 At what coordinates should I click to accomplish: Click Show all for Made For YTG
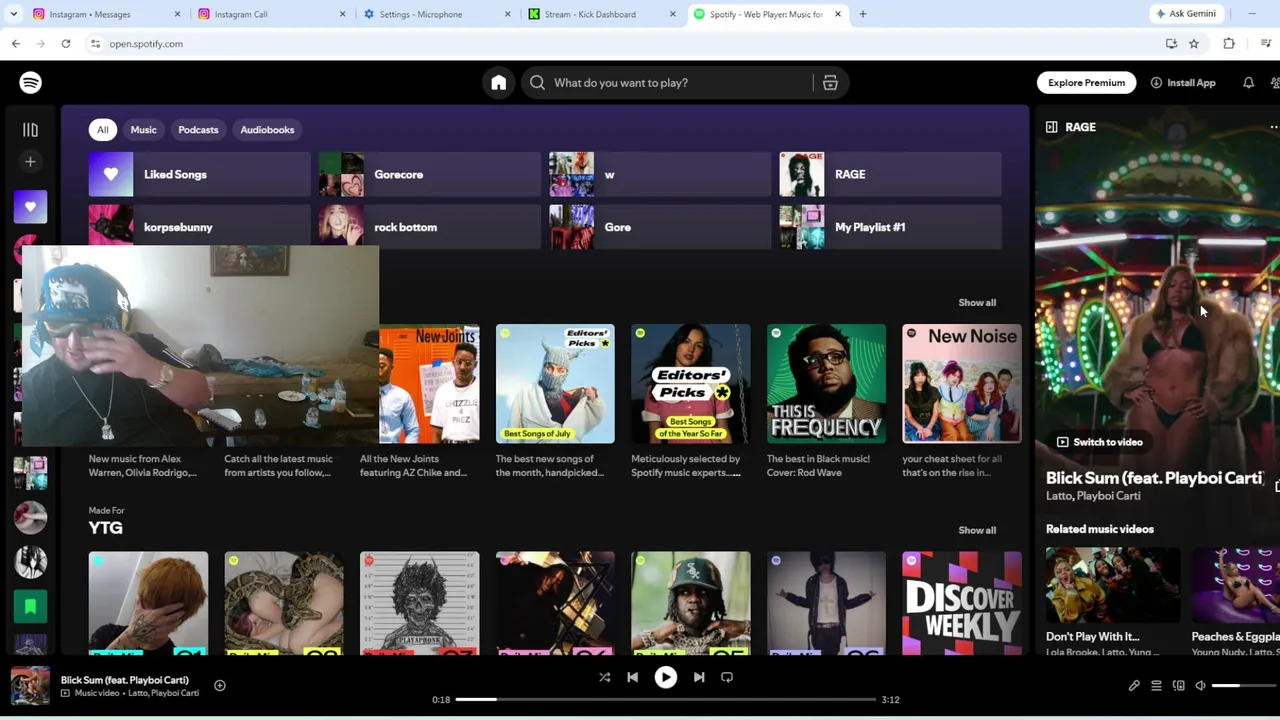977,531
